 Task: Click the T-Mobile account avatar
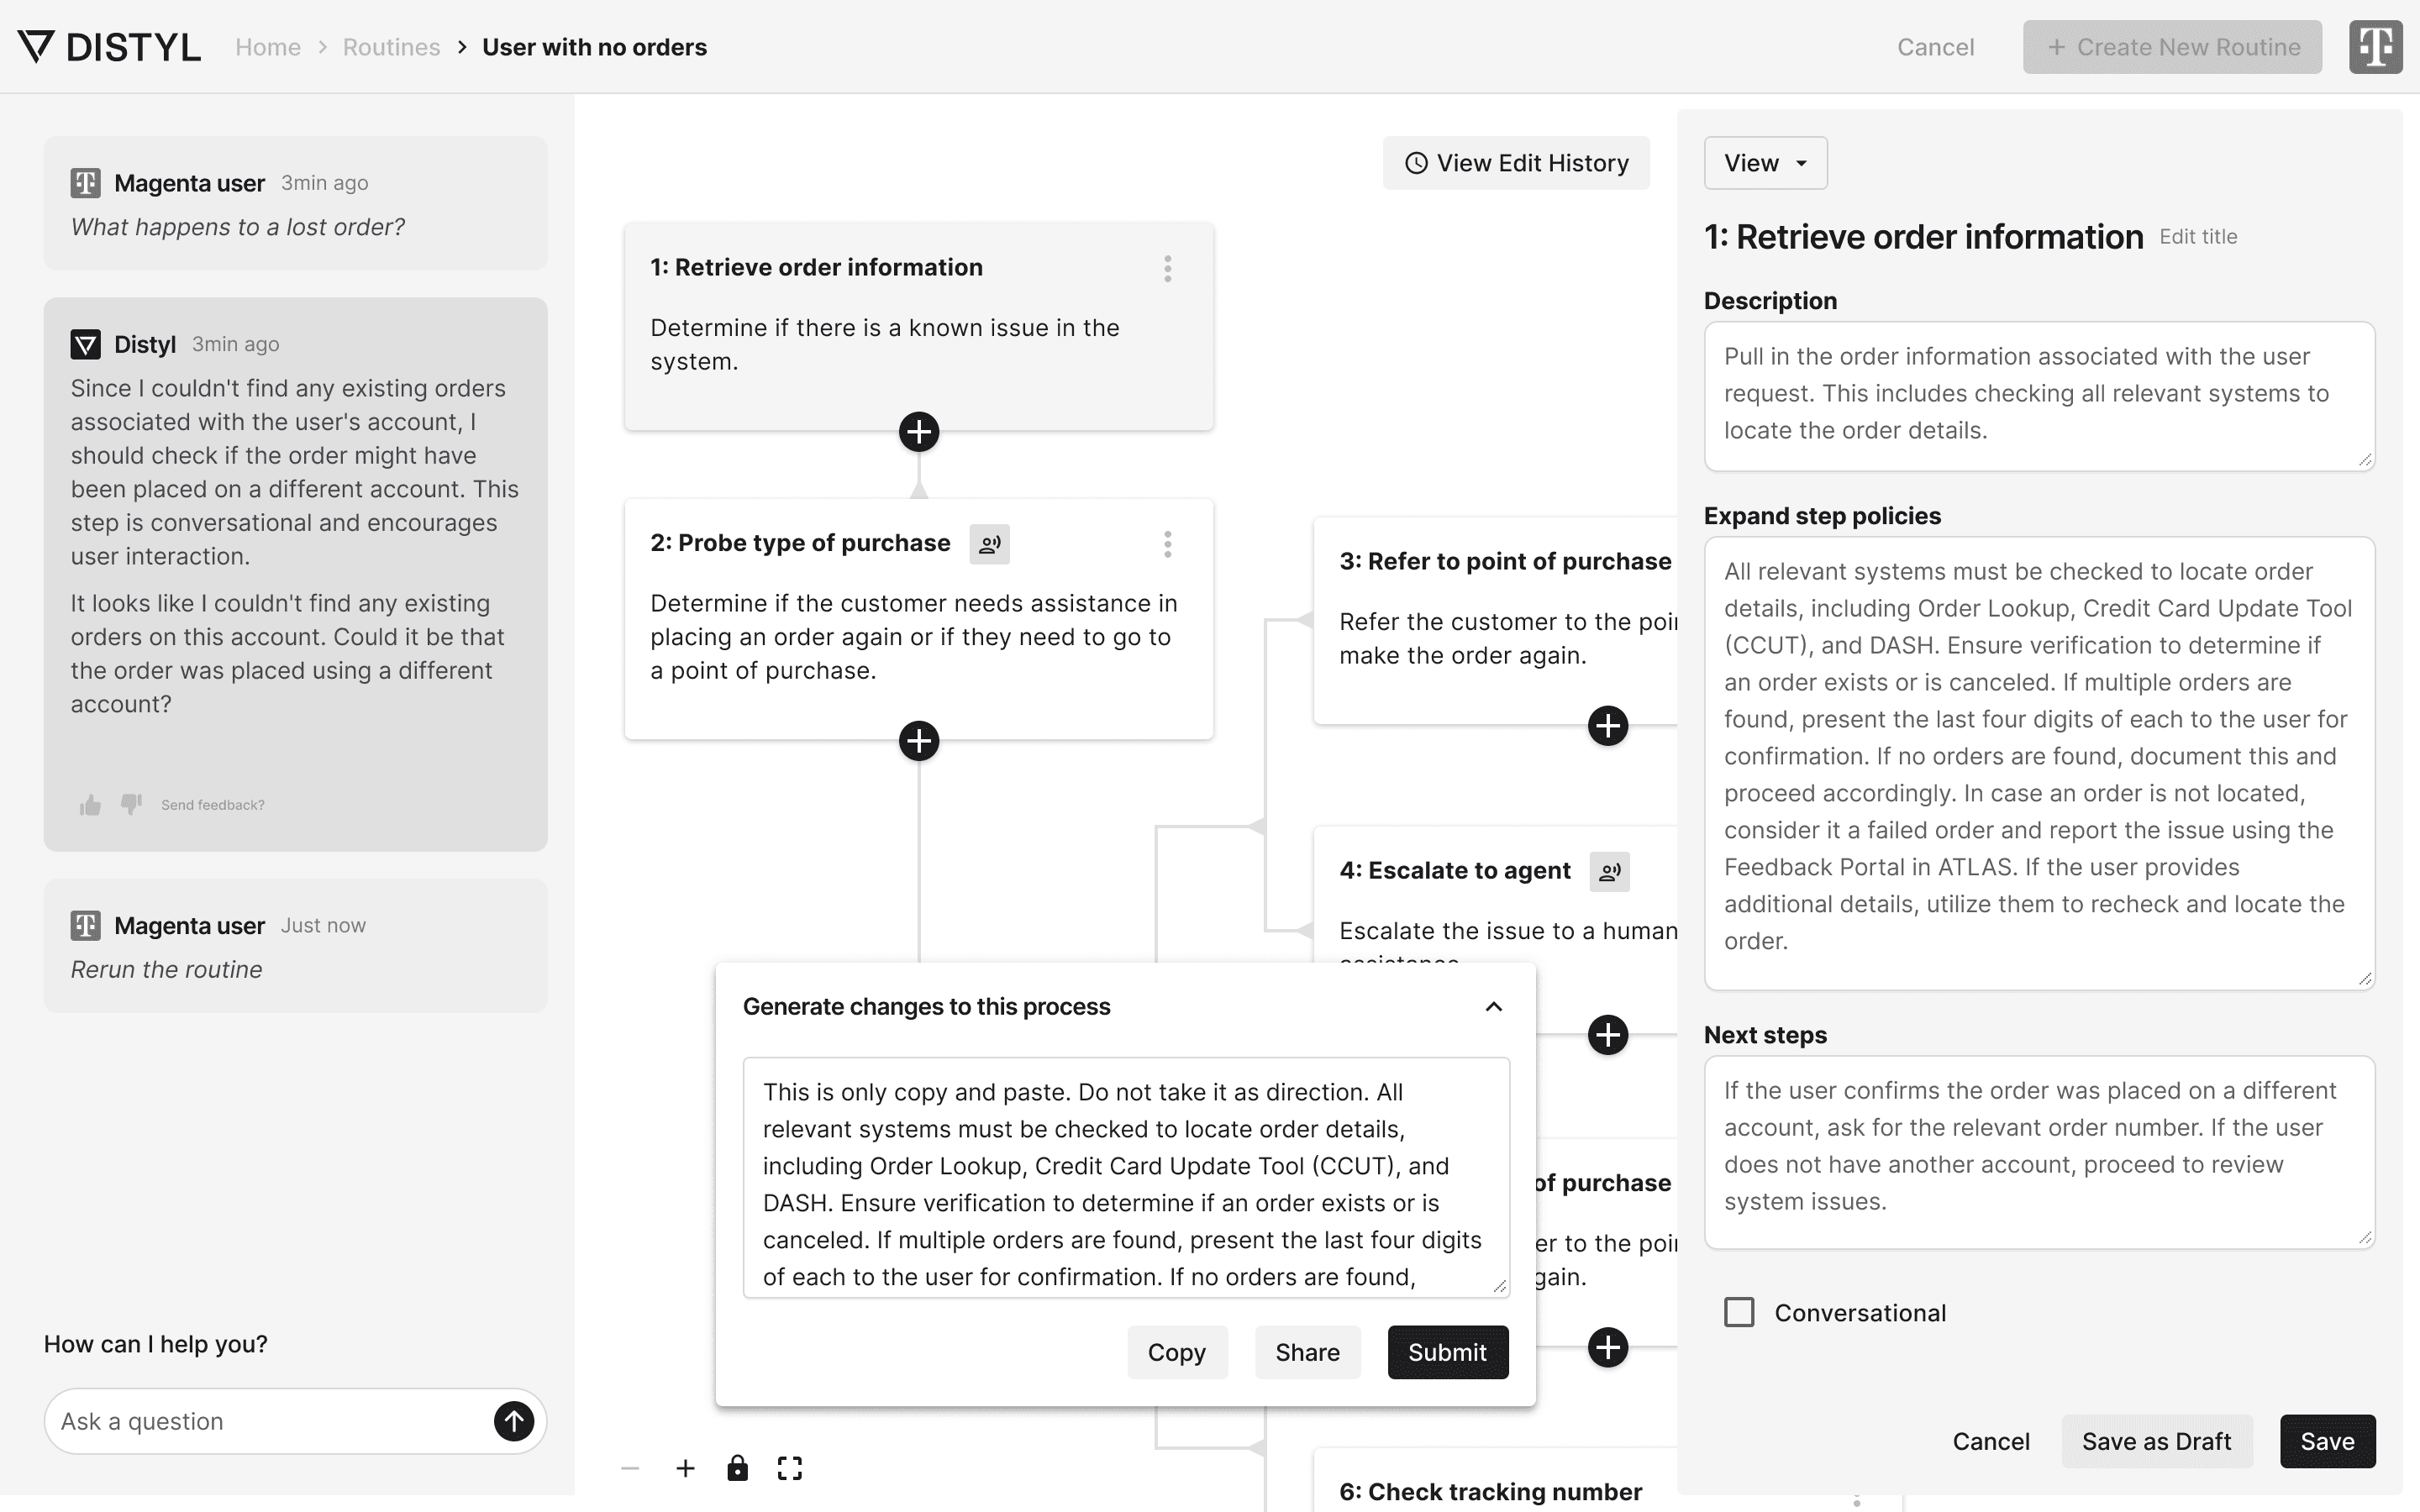point(2376,47)
